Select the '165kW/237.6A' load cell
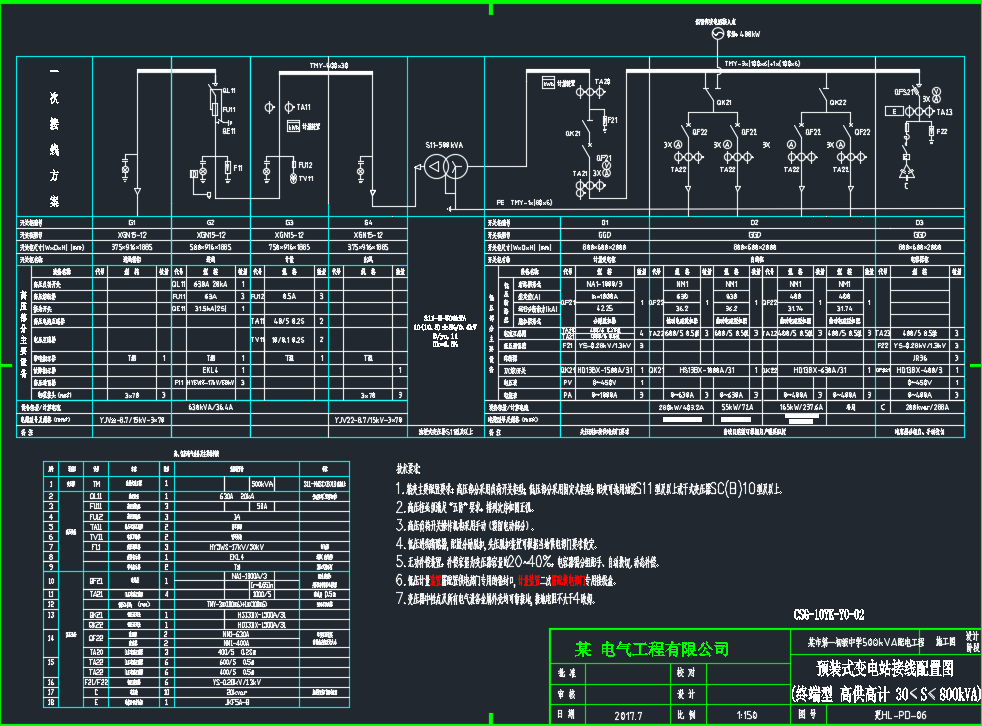Screen dimensions: 982x726 (x=800, y=407)
